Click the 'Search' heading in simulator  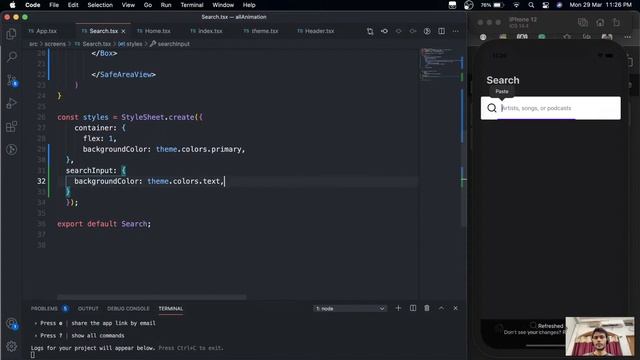pos(503,80)
